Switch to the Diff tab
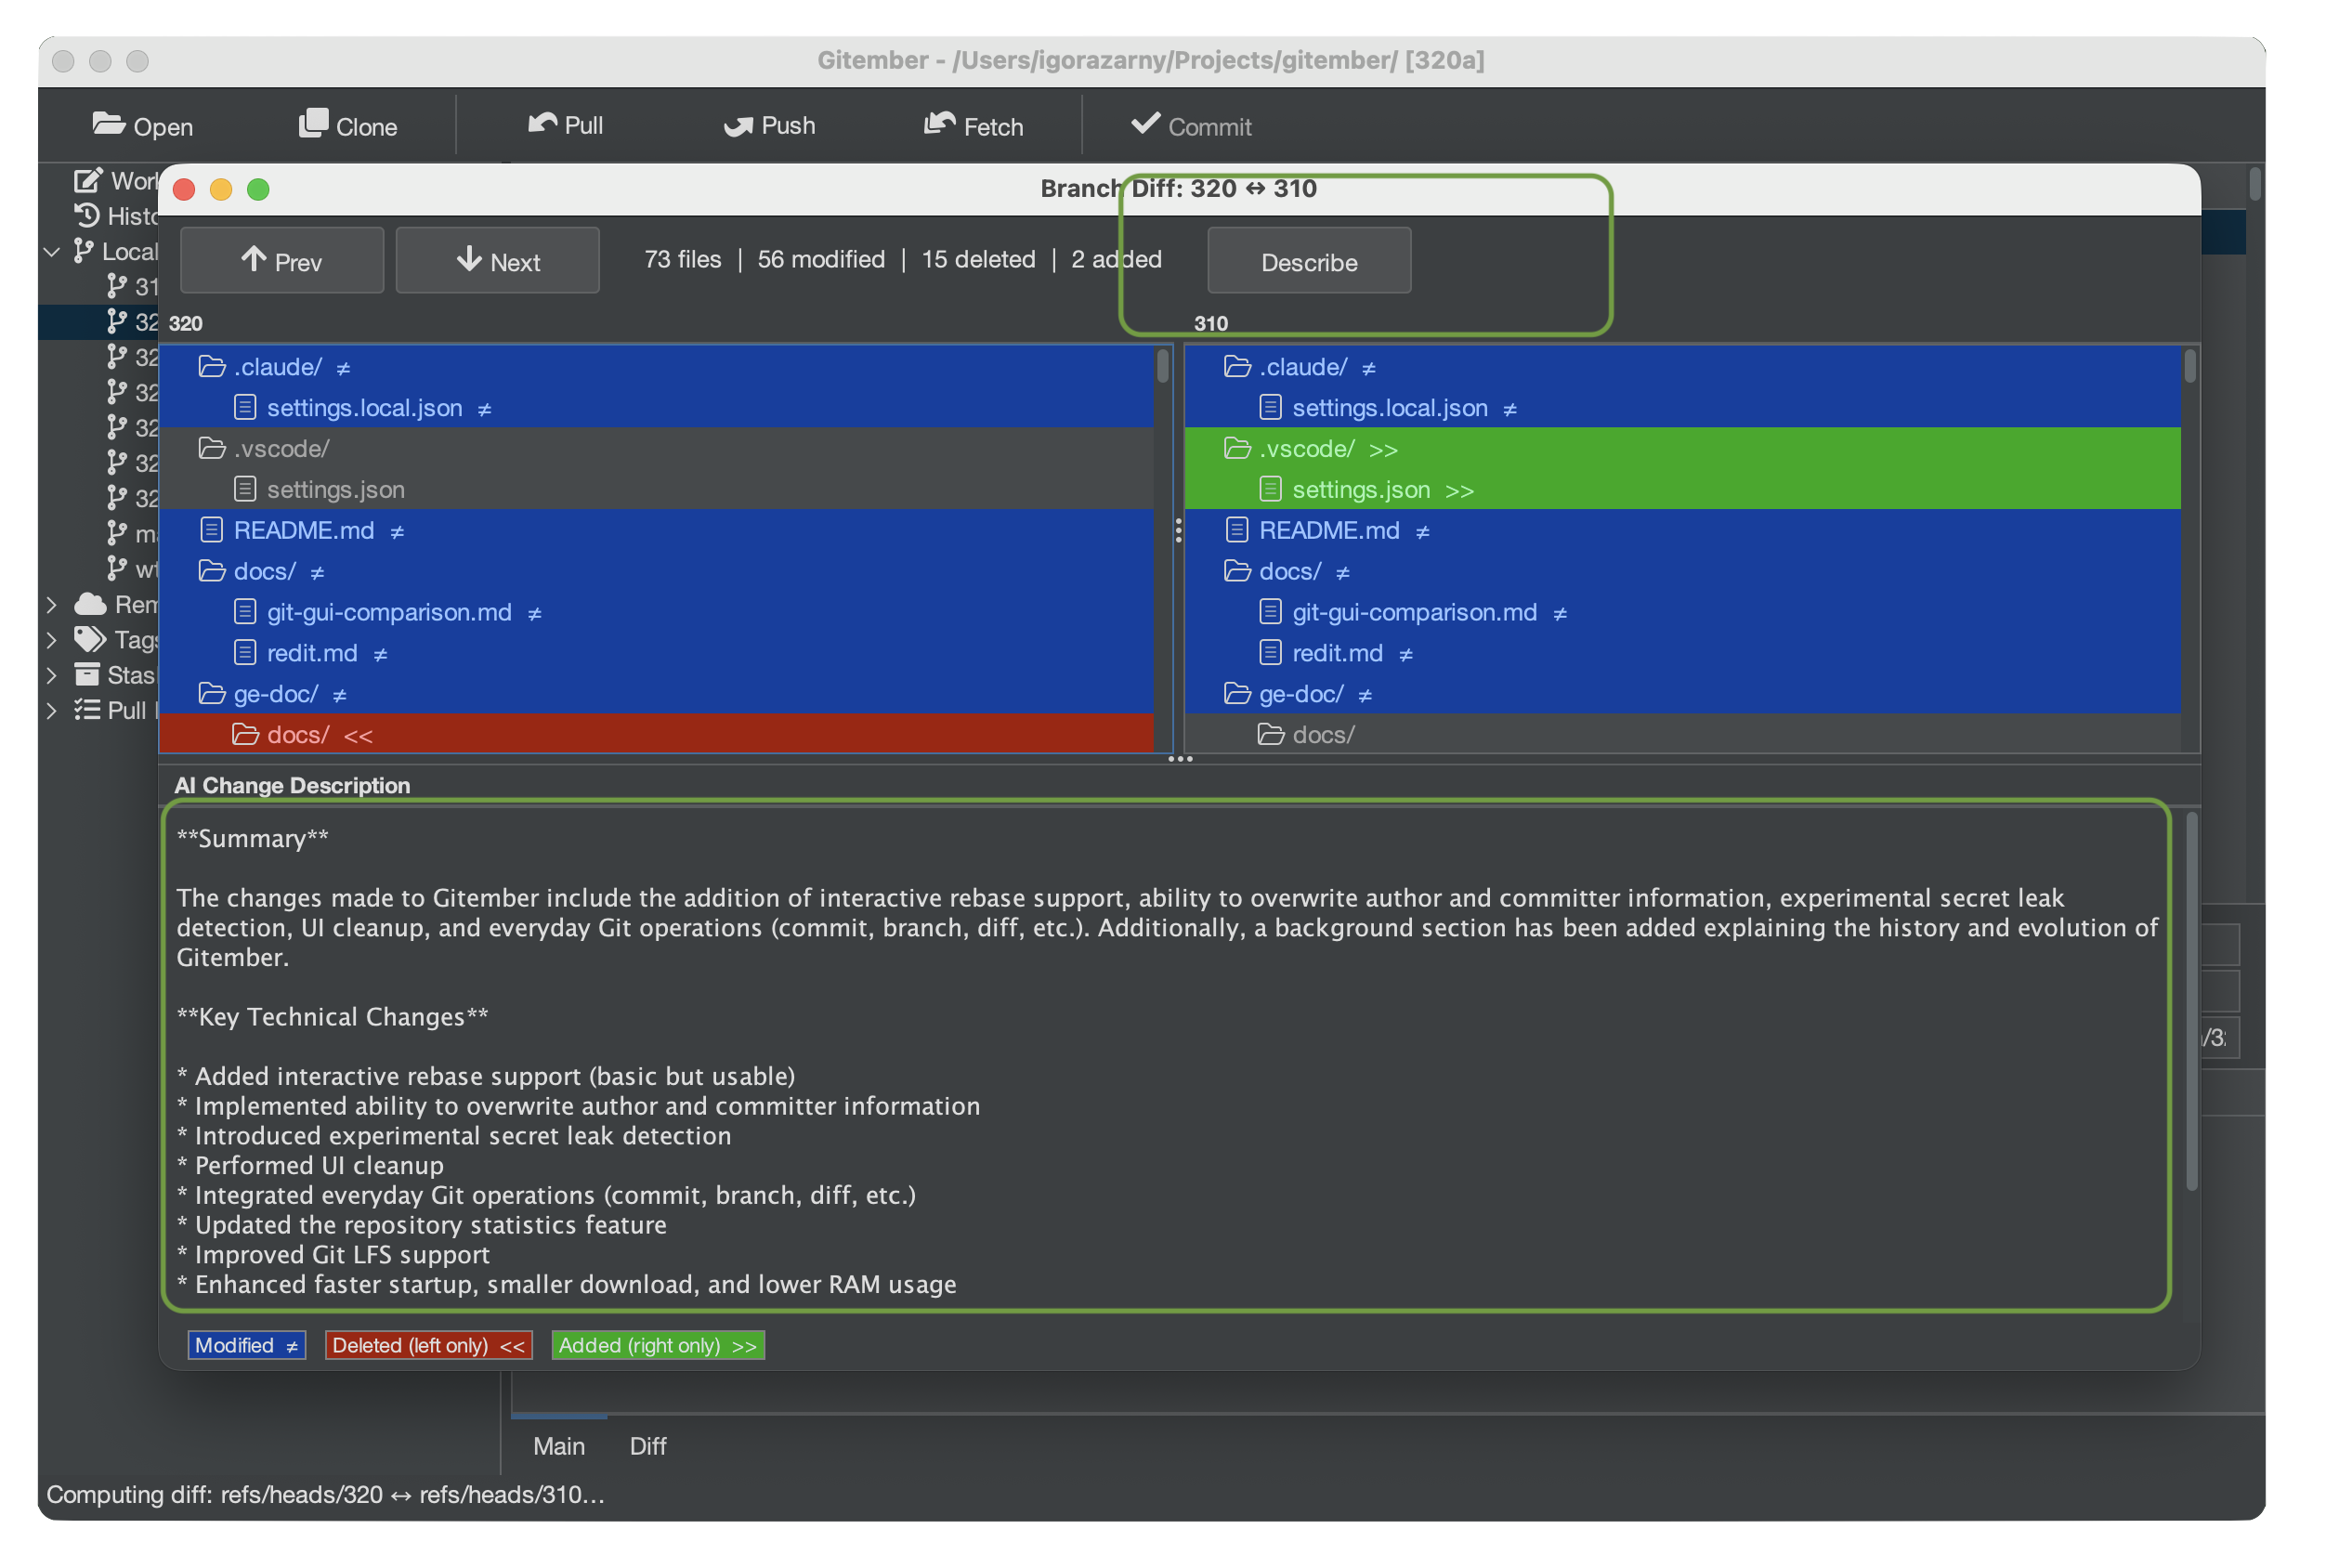Viewport: 2339px width, 1568px height. pos(647,1445)
